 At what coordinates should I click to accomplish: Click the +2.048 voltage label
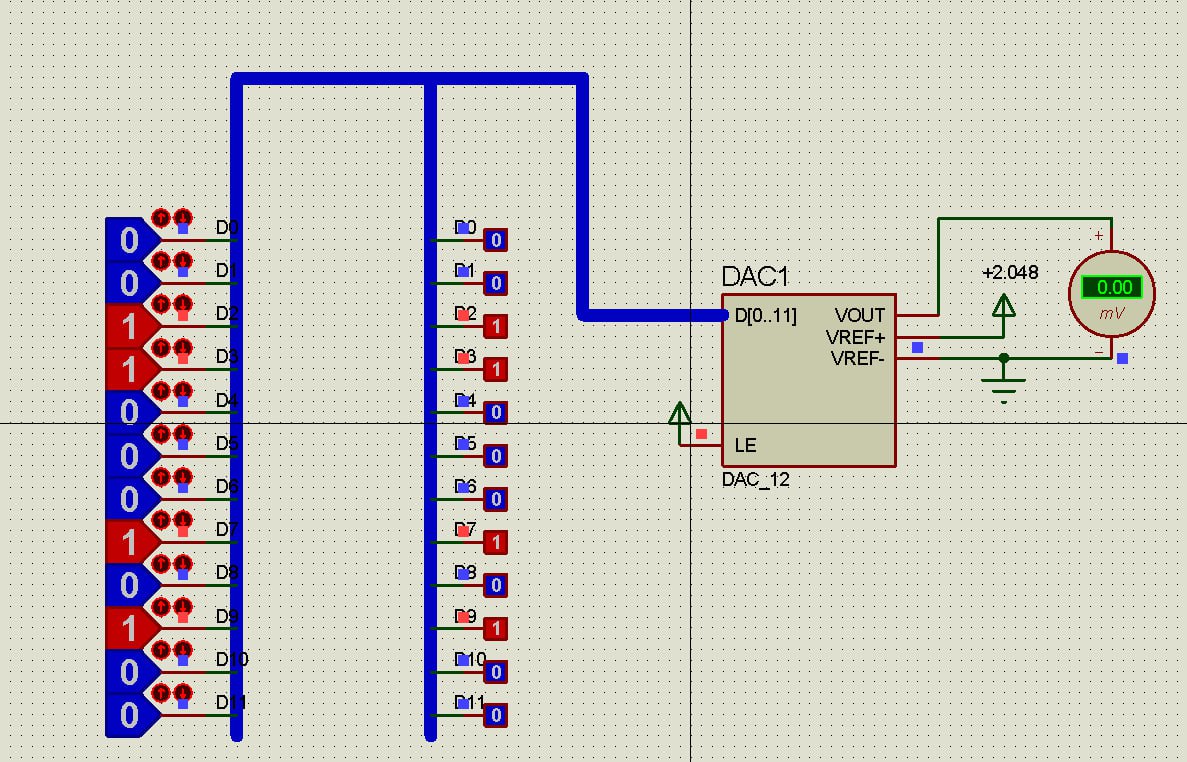(1010, 272)
